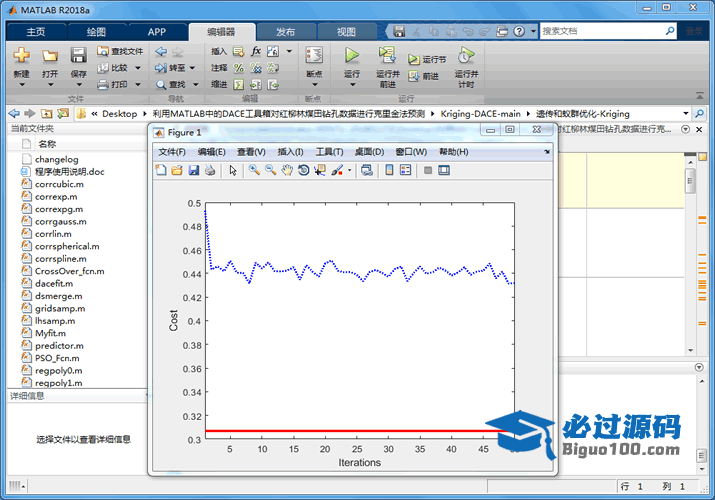Click the Print Figure icon in Figure 1 toolbar
This screenshot has width=715, height=500.
click(x=210, y=170)
